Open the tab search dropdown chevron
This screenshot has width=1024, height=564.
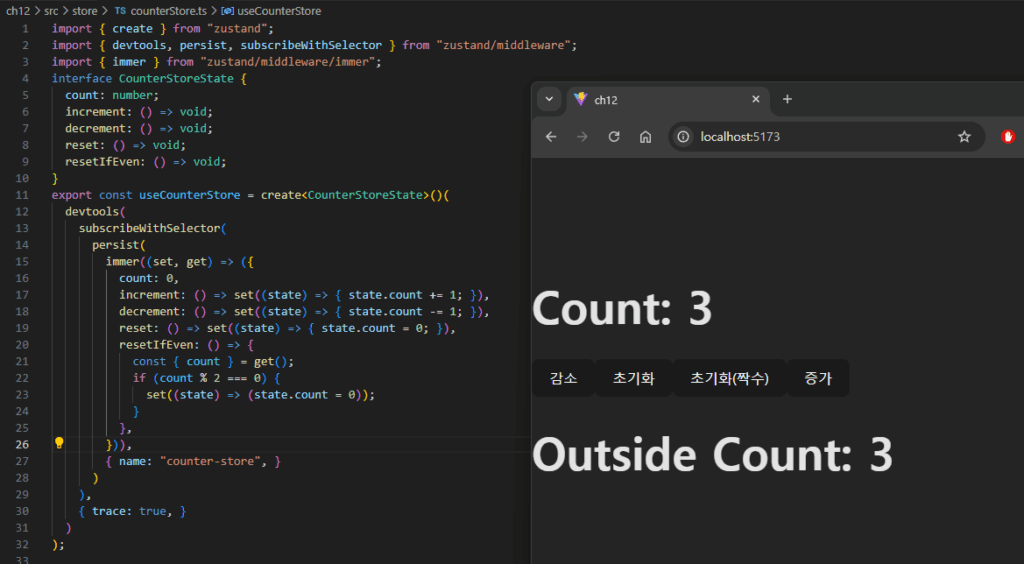548,99
